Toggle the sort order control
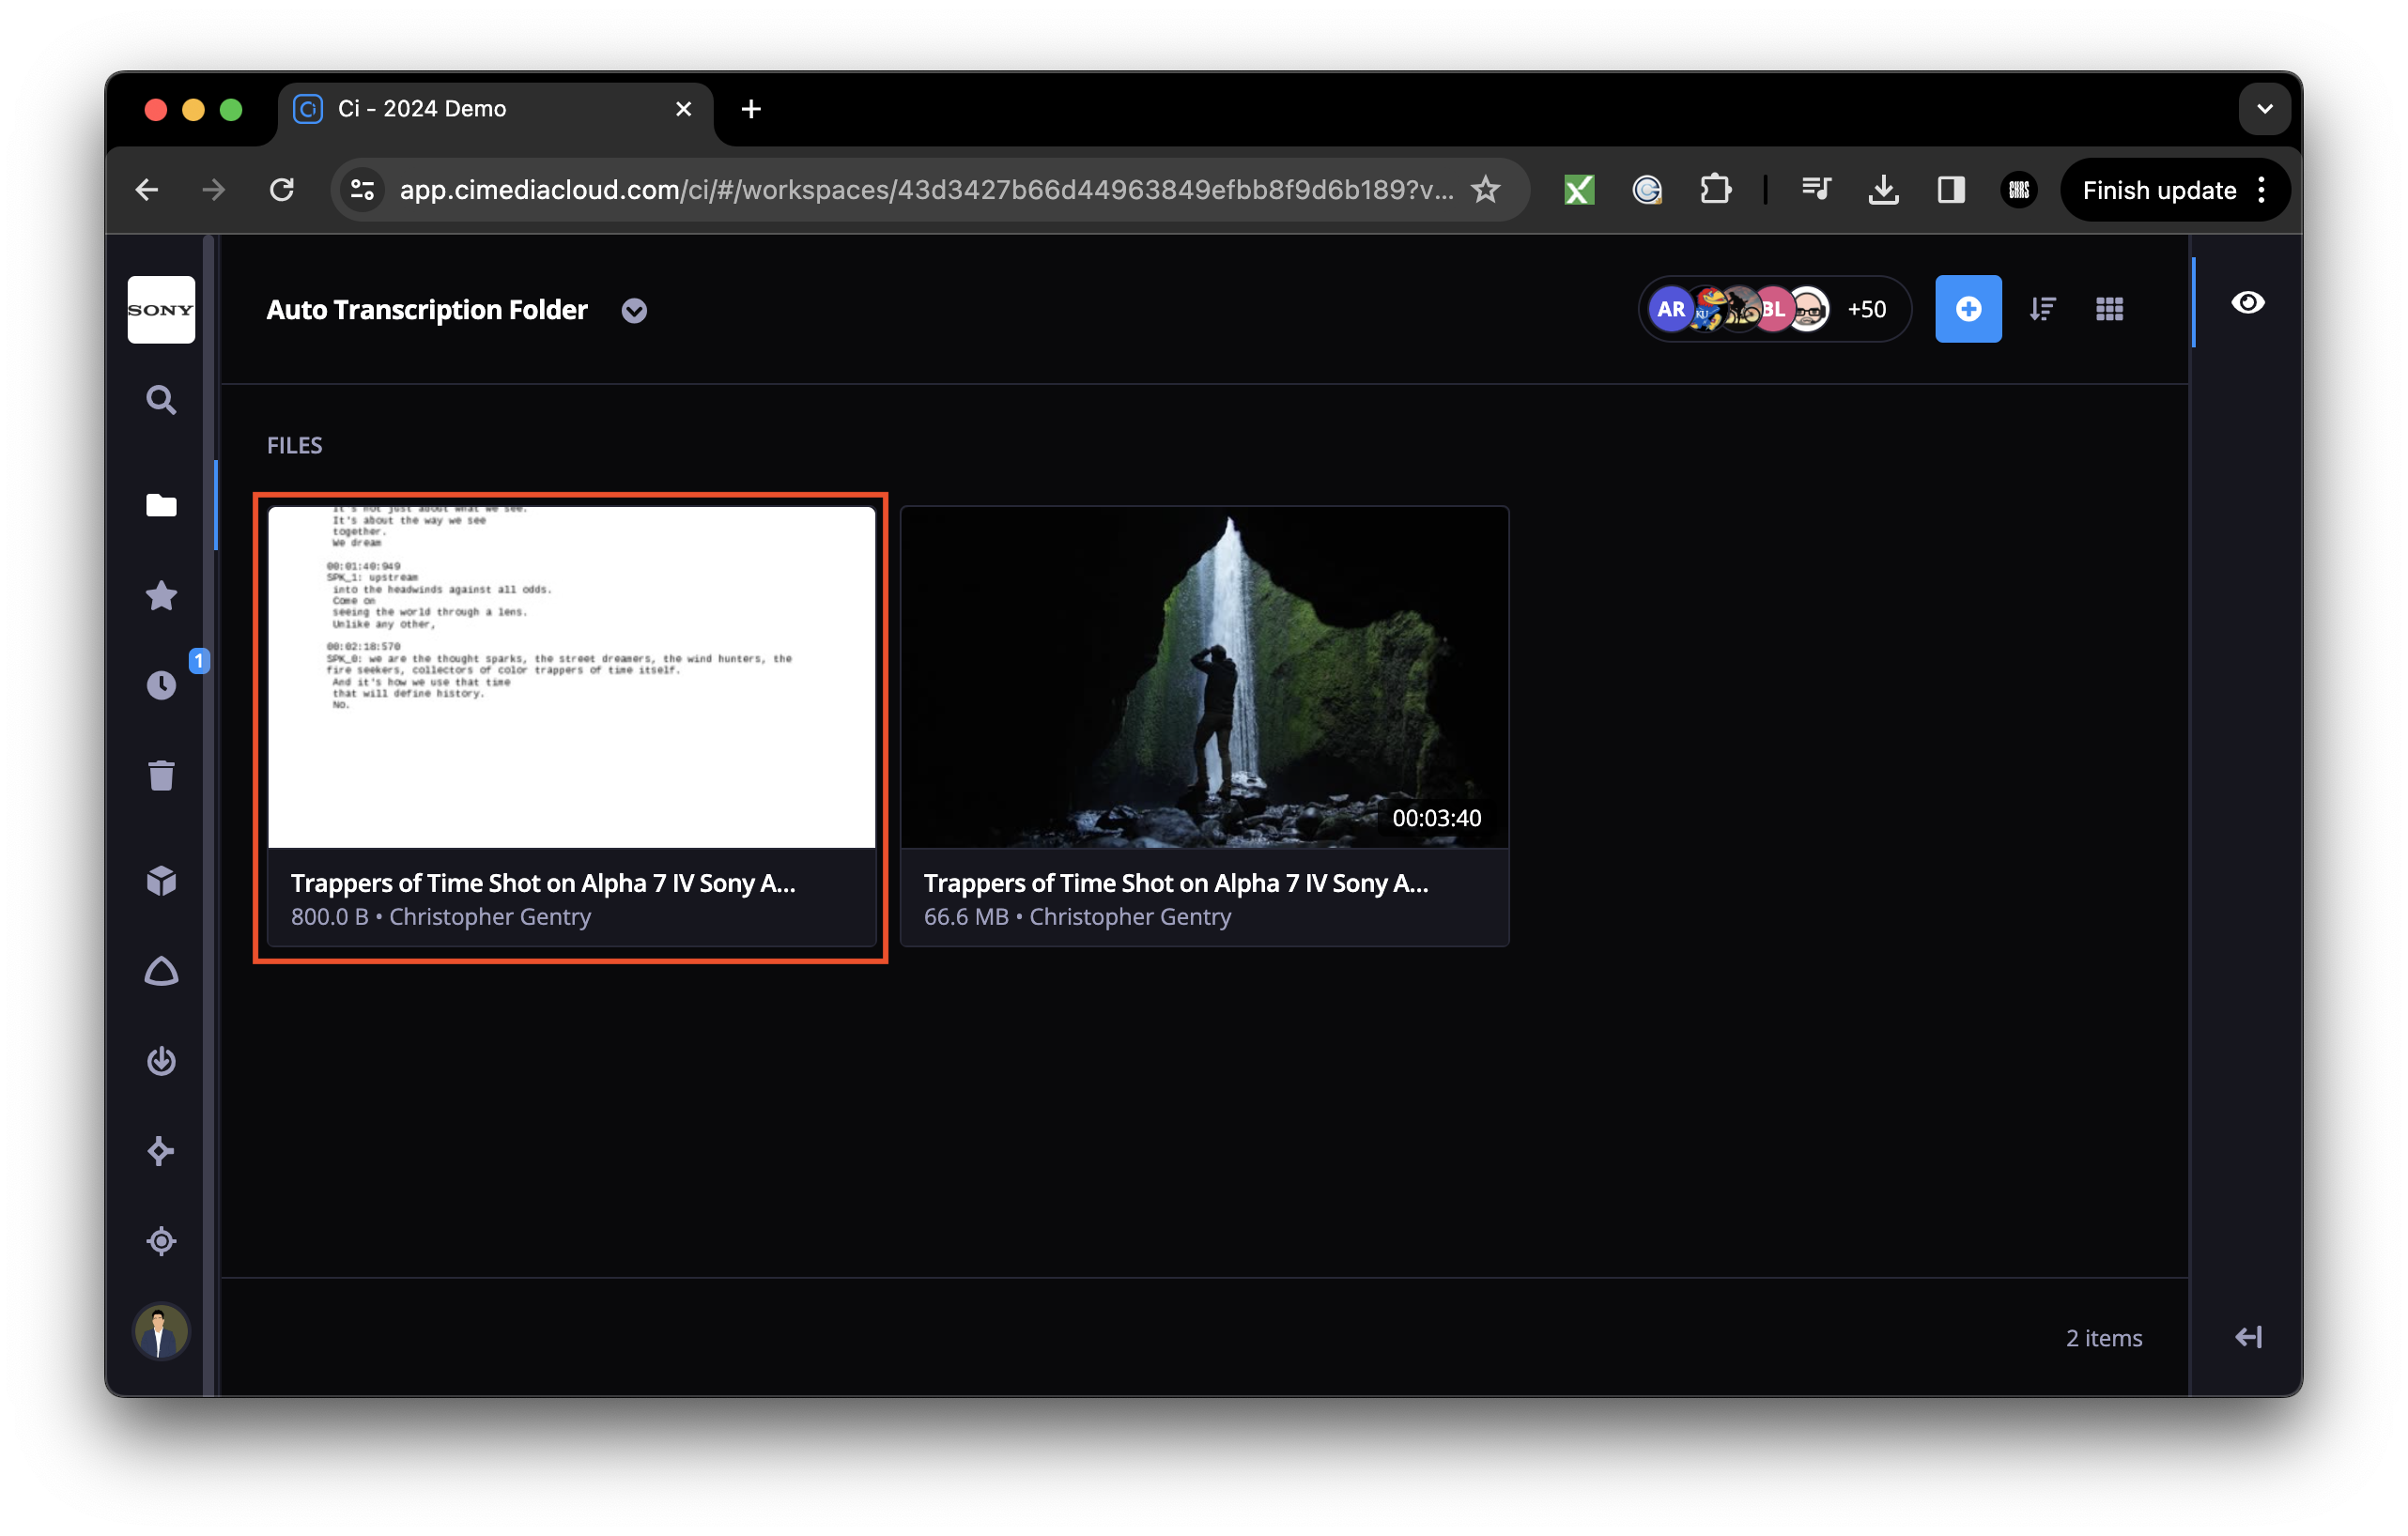2408x1536 pixels. [x=2042, y=309]
